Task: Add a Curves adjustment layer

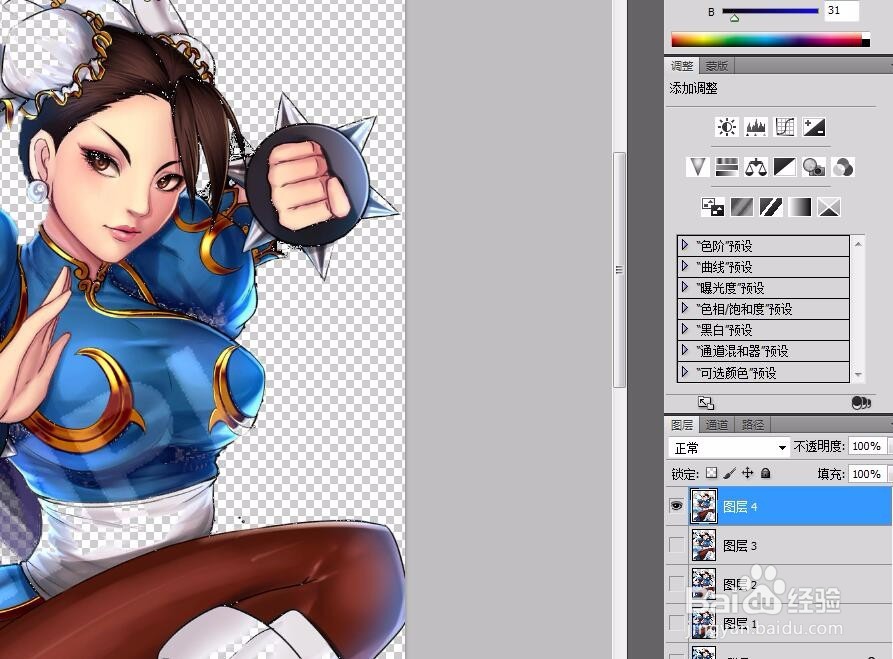Action: (x=785, y=127)
